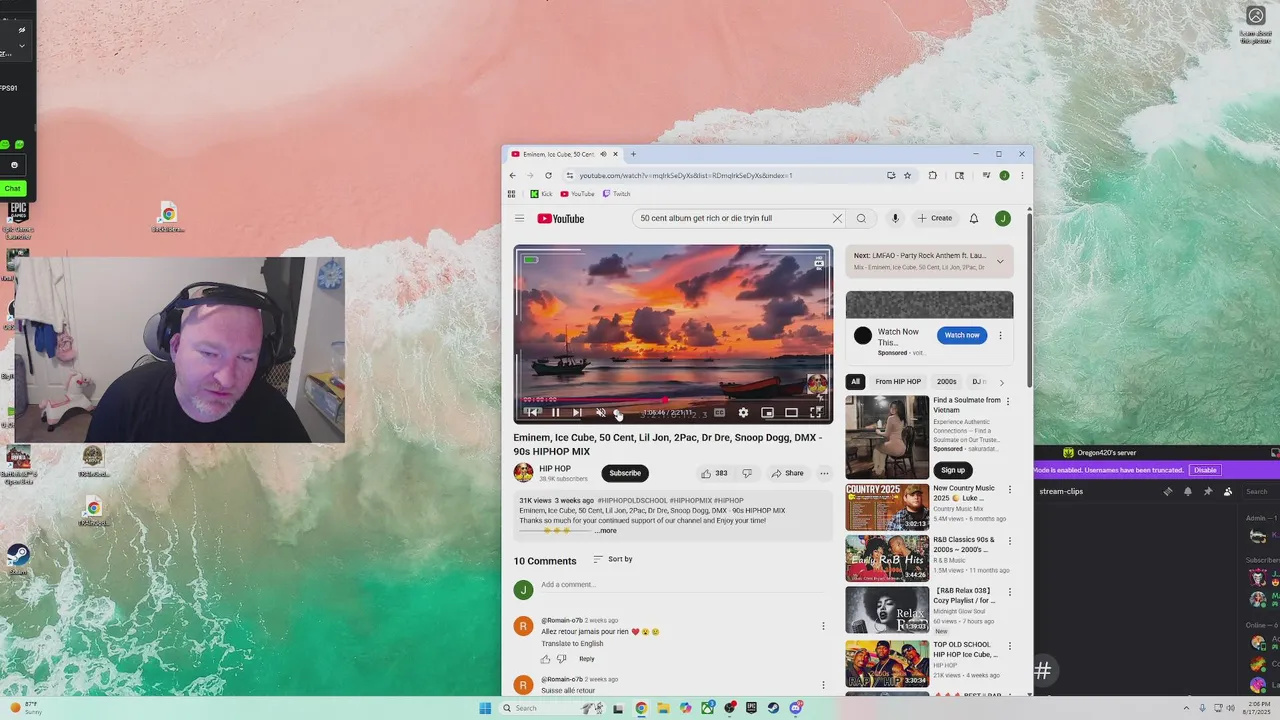Image resolution: width=1280 pixels, height=720 pixels.
Task: Start voice search with the microphone
Action: (x=895, y=218)
